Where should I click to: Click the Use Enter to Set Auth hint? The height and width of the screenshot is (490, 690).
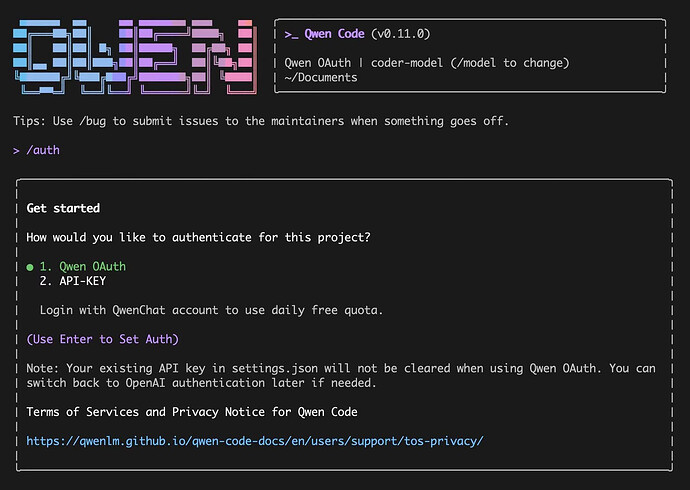coord(103,339)
